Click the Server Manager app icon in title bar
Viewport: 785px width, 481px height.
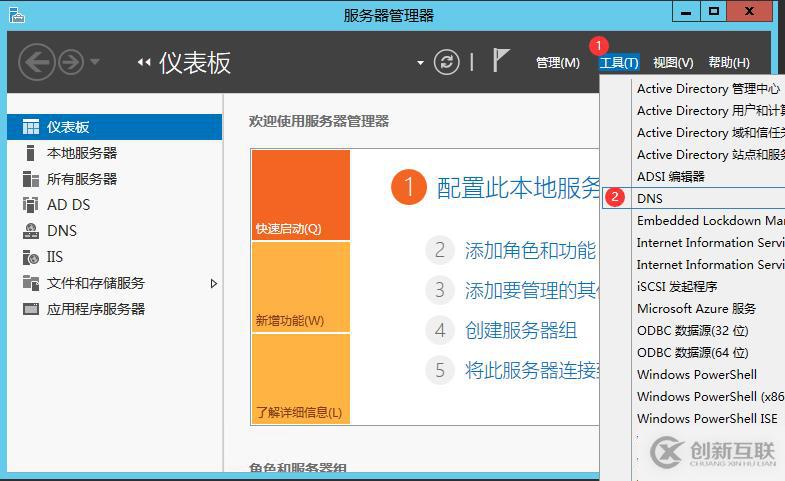tap(17, 15)
